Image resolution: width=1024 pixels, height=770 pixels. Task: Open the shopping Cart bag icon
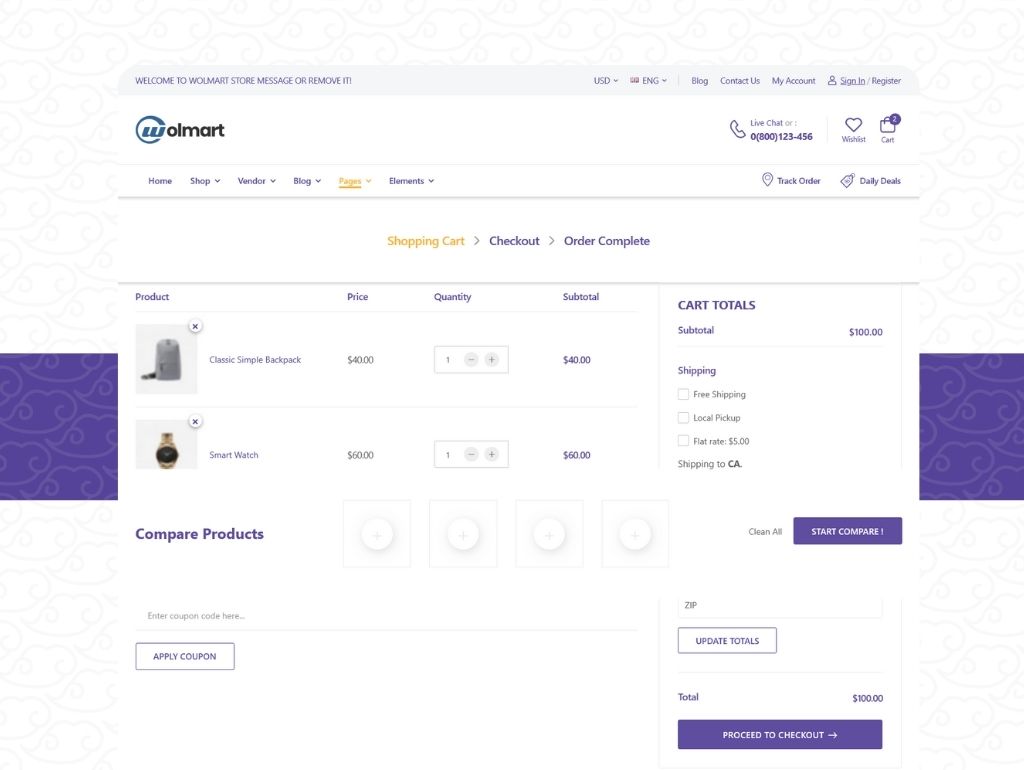(x=887, y=125)
